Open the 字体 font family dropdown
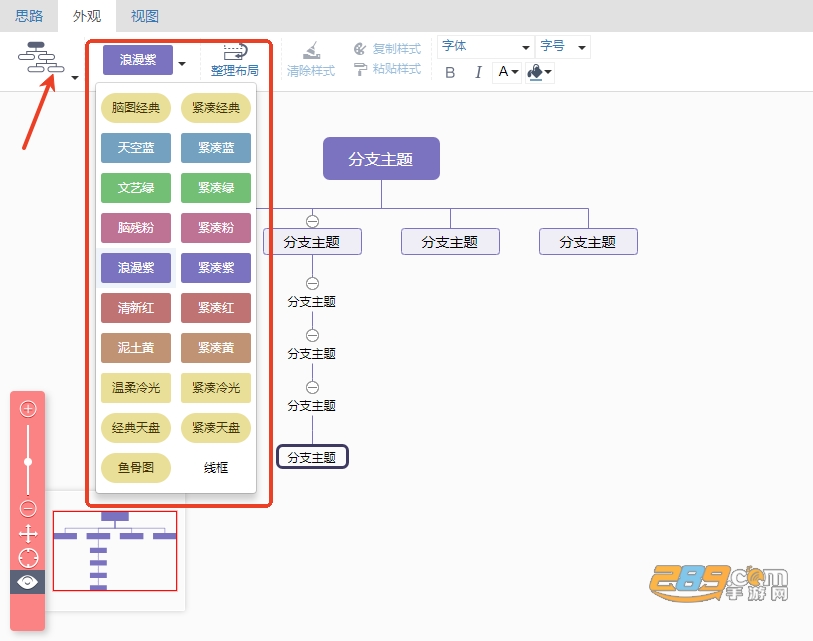Image resolution: width=813 pixels, height=641 pixels. point(485,47)
